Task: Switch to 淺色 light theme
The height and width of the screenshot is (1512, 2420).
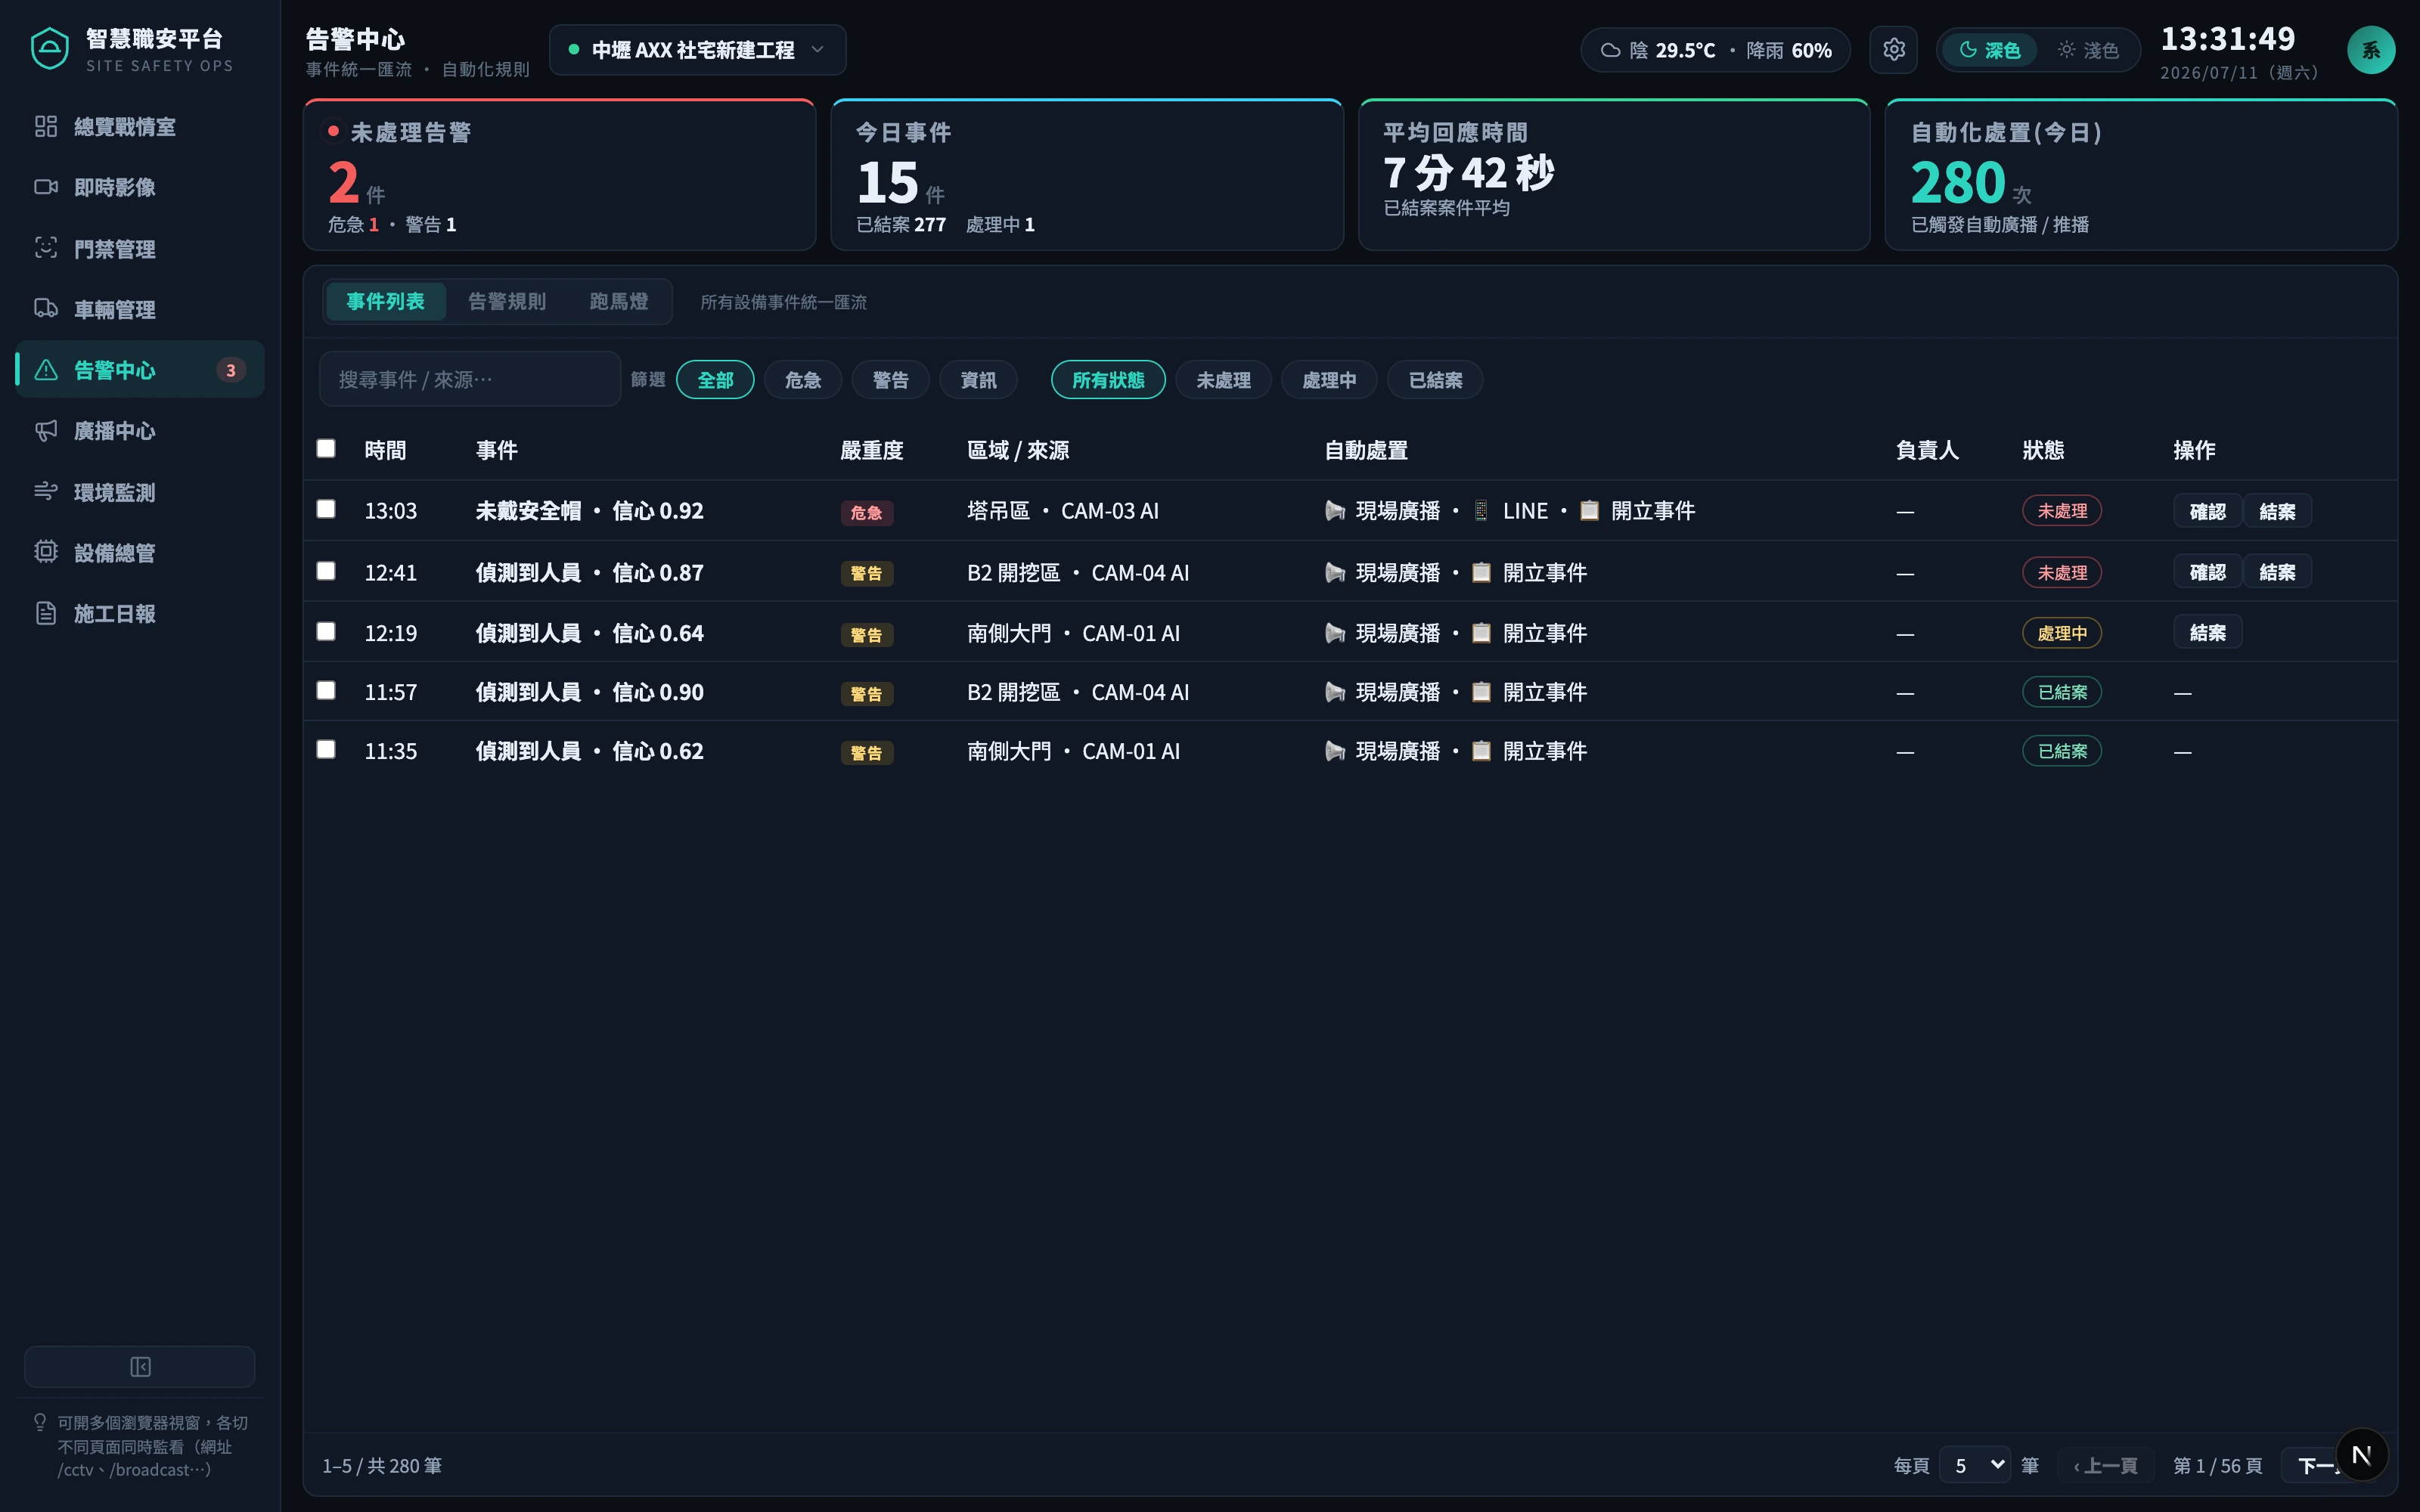Action: (x=2088, y=50)
